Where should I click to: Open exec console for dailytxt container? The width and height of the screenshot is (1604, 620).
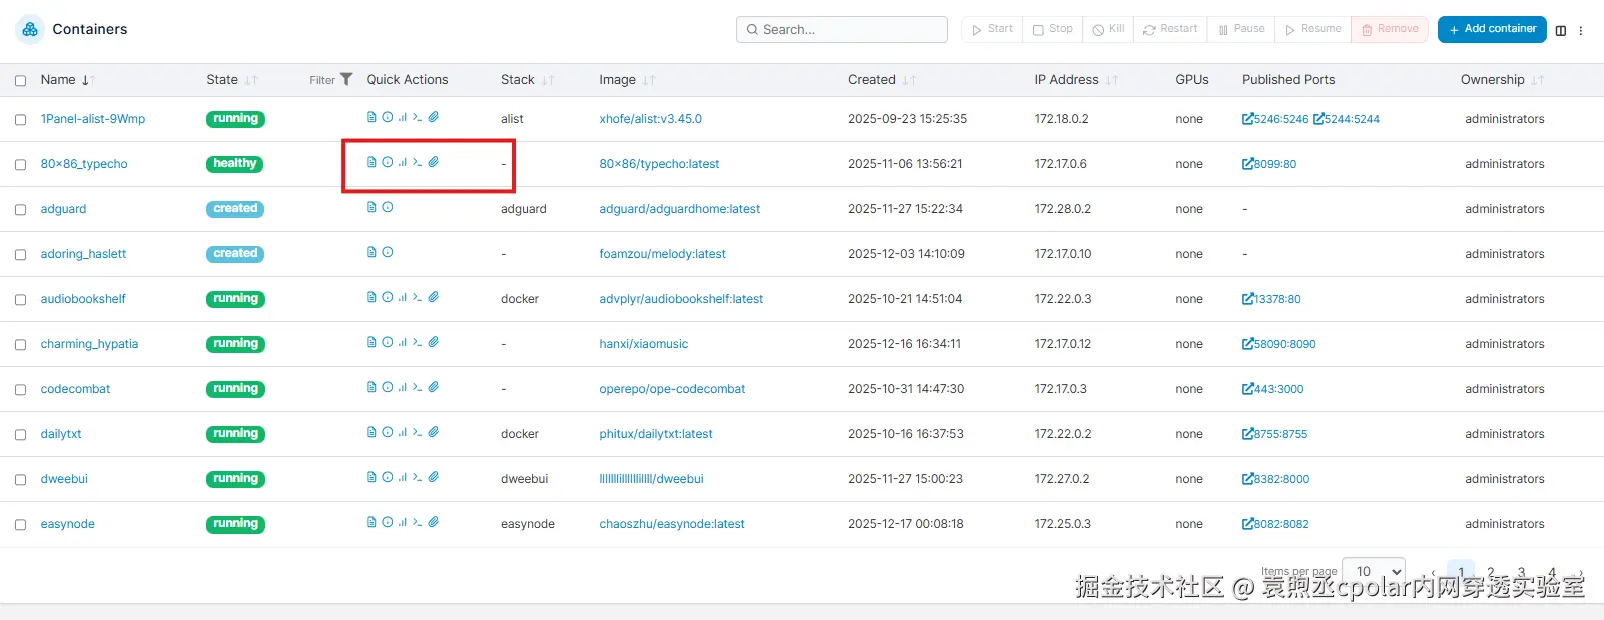pos(418,432)
